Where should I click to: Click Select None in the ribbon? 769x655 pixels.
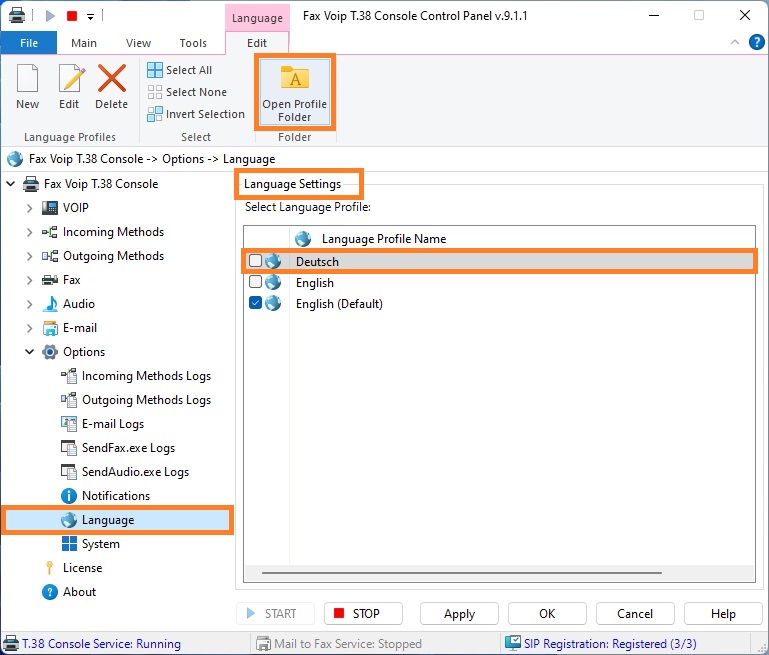tap(187, 92)
